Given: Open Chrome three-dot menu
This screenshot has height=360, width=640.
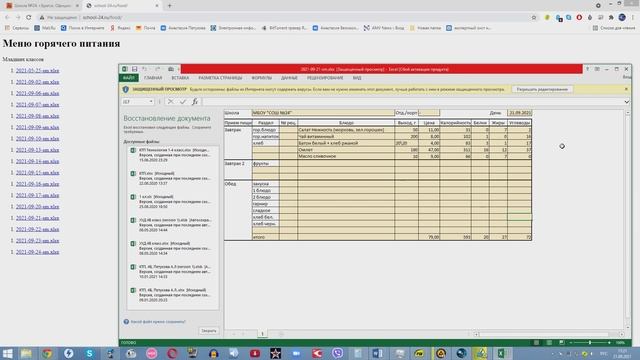Looking at the screenshot, I should 633,17.
